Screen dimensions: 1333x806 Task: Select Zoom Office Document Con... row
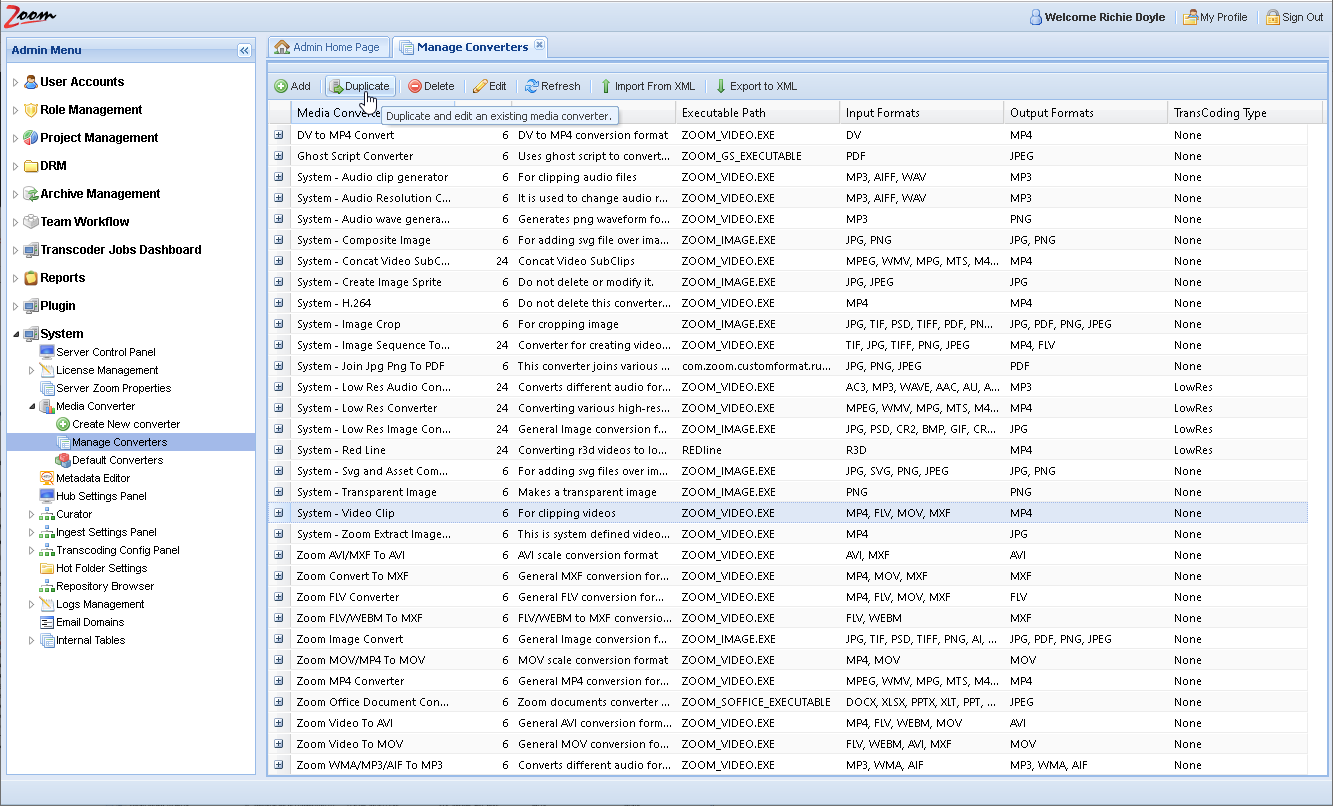coord(788,702)
